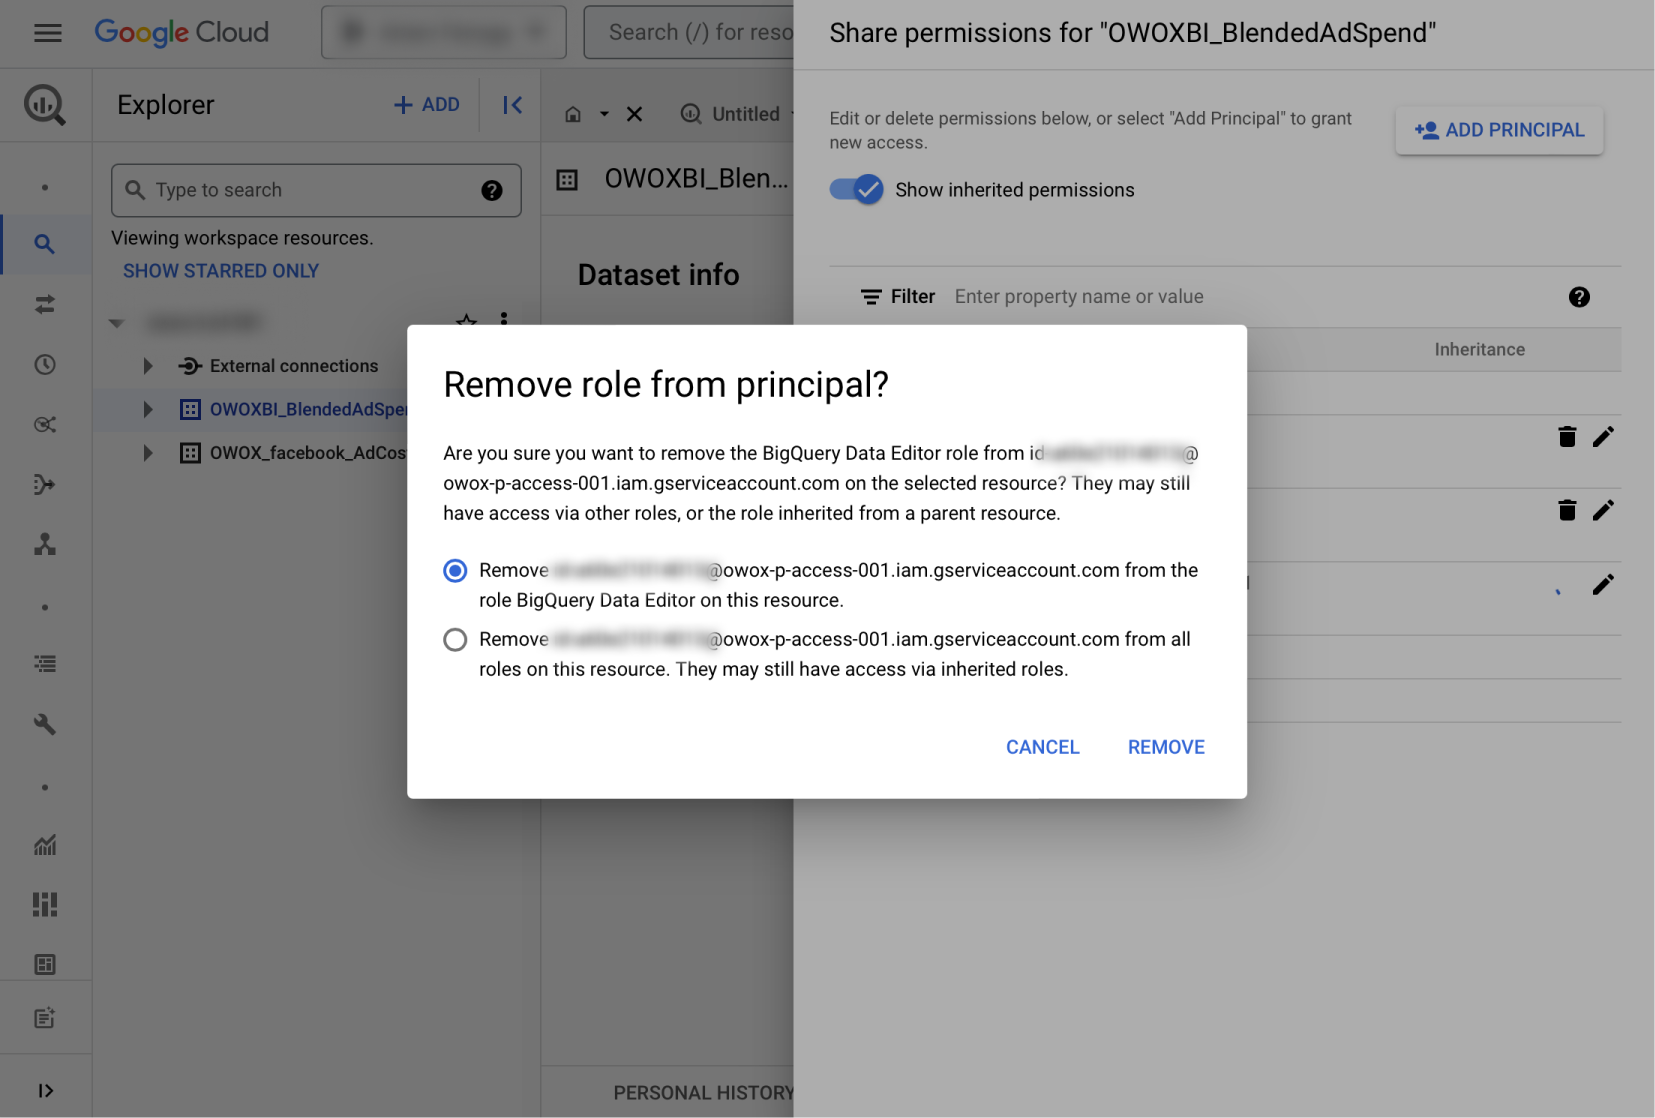Focus the top Search for resources box
This screenshot has height=1118, width=1655.
tap(689, 32)
